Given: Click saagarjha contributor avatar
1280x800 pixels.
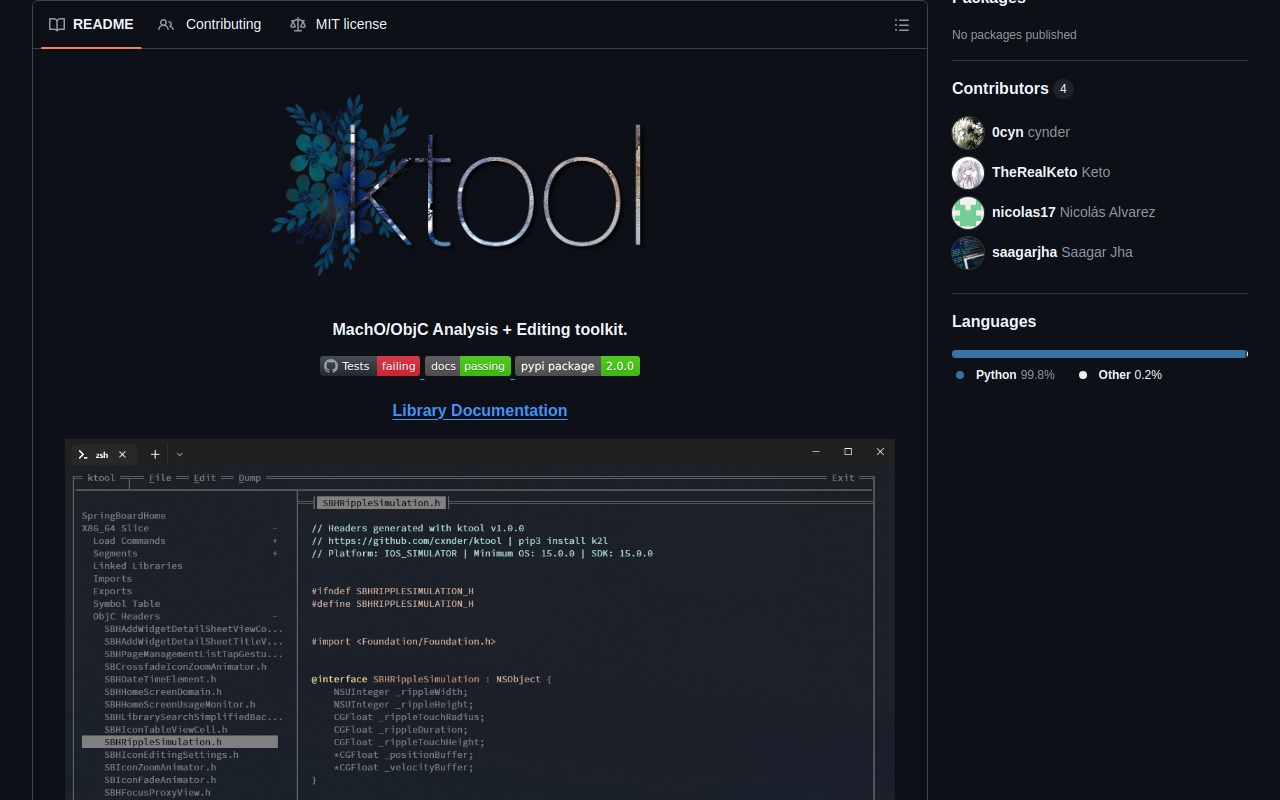Looking at the screenshot, I should click(968, 252).
